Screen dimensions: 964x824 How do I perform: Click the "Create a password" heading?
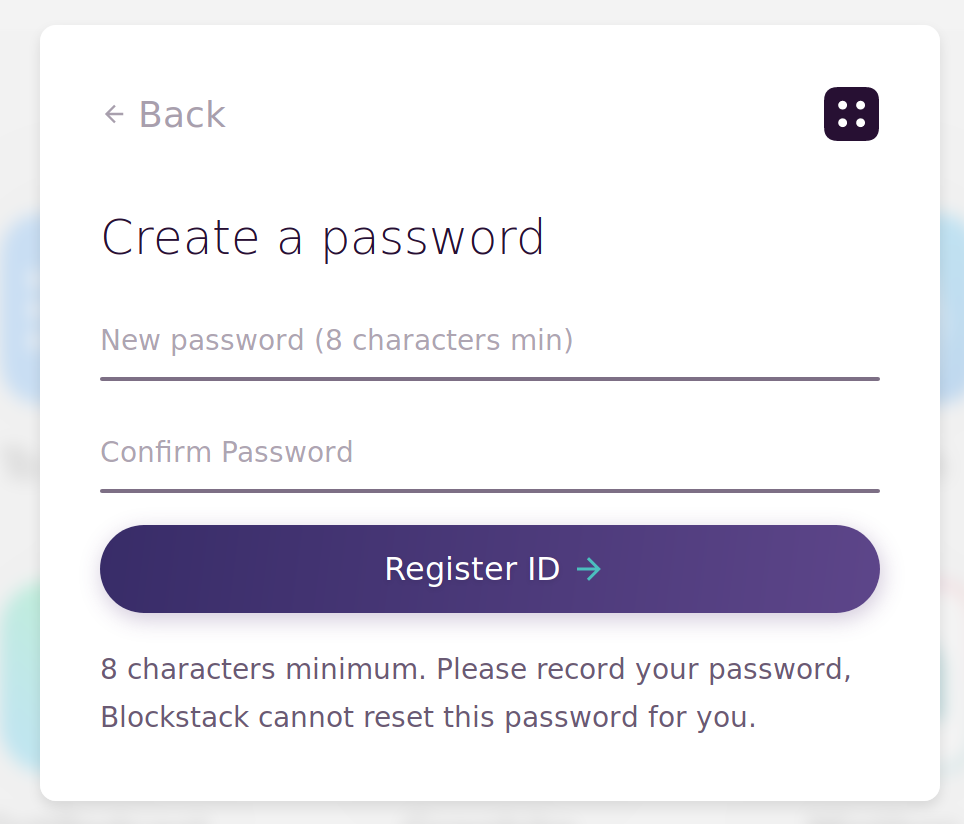(322, 238)
